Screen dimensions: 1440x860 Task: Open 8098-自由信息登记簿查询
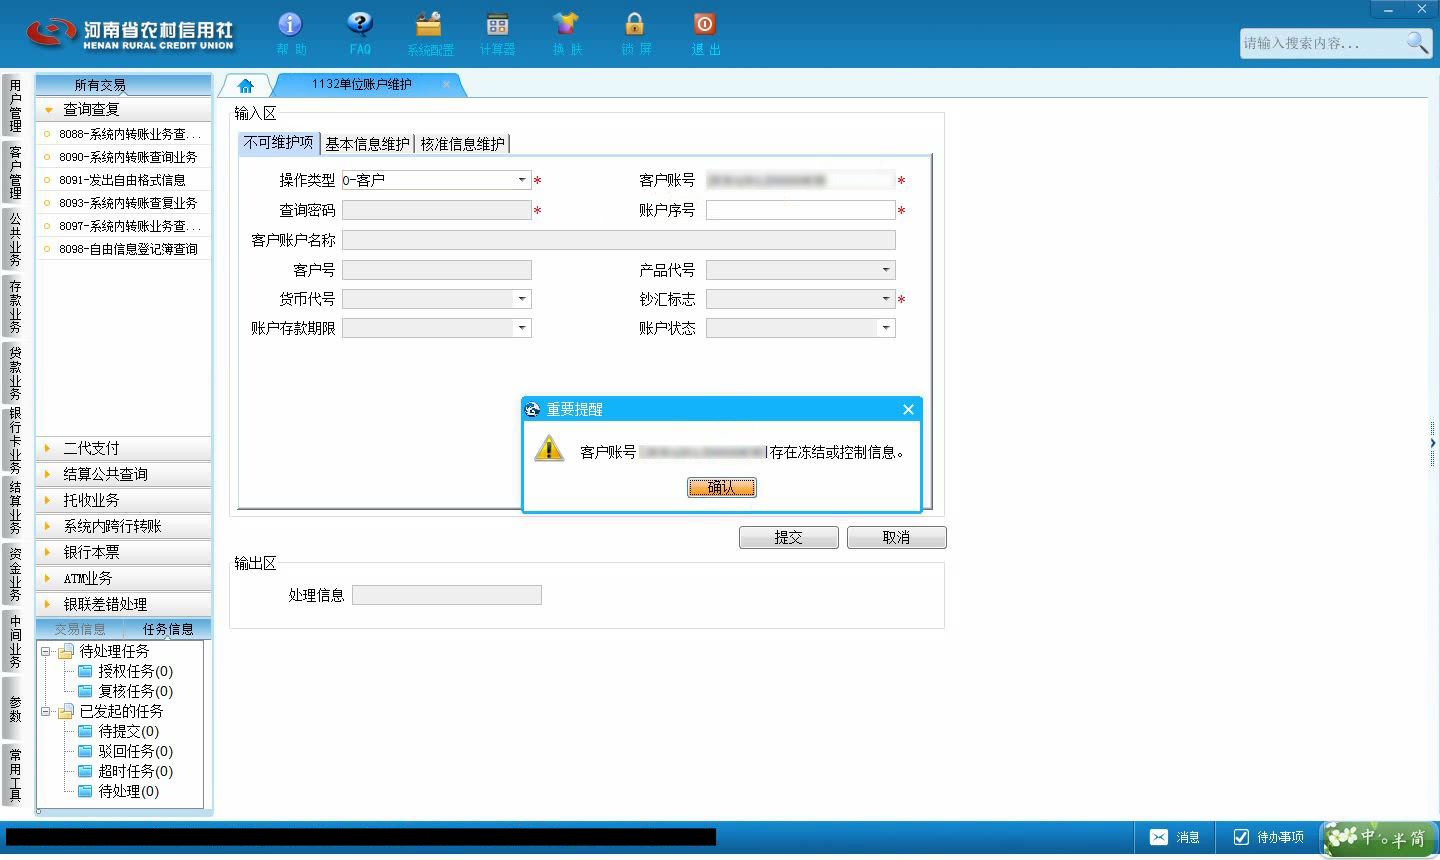point(124,249)
